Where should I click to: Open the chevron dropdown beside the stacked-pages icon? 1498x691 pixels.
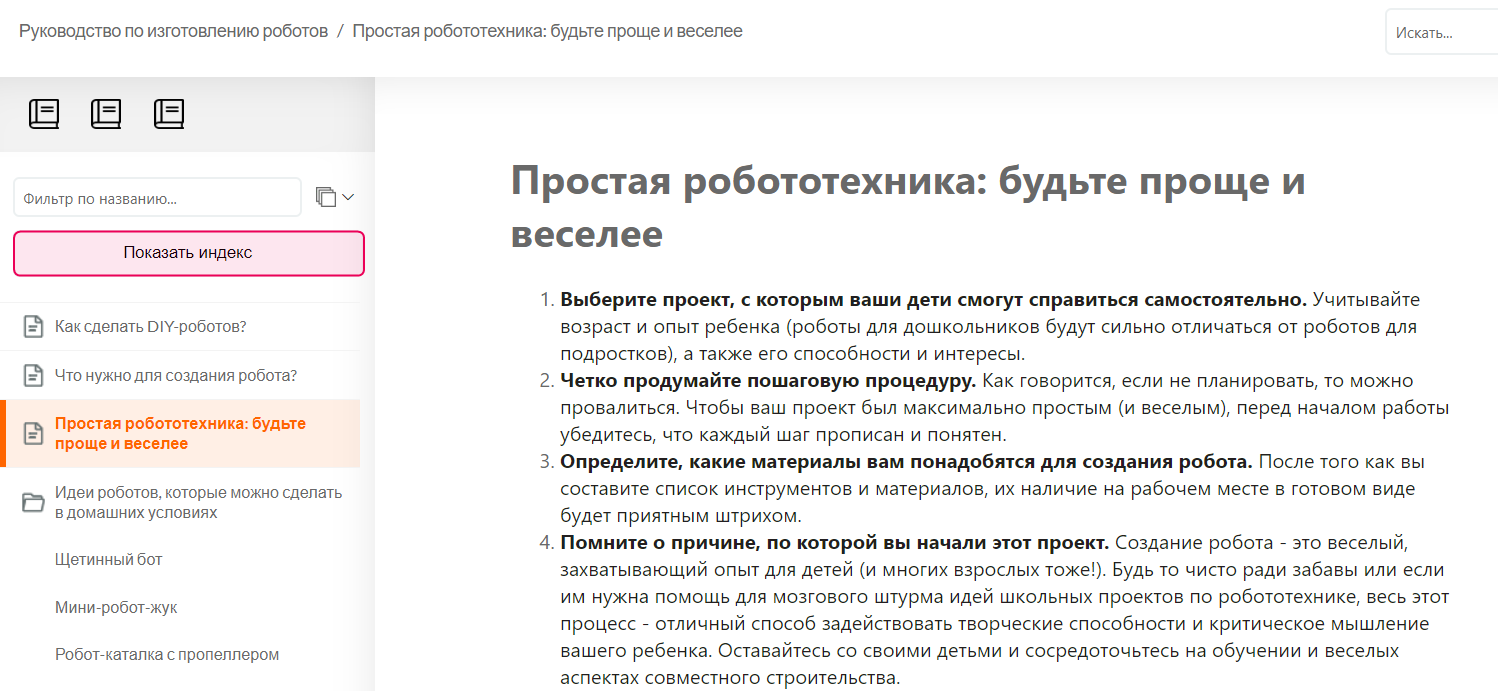pos(346,197)
